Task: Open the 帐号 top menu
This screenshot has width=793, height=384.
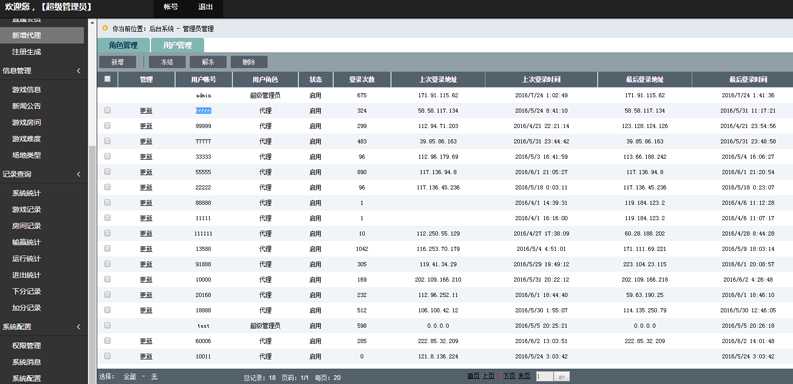Action: [171, 7]
